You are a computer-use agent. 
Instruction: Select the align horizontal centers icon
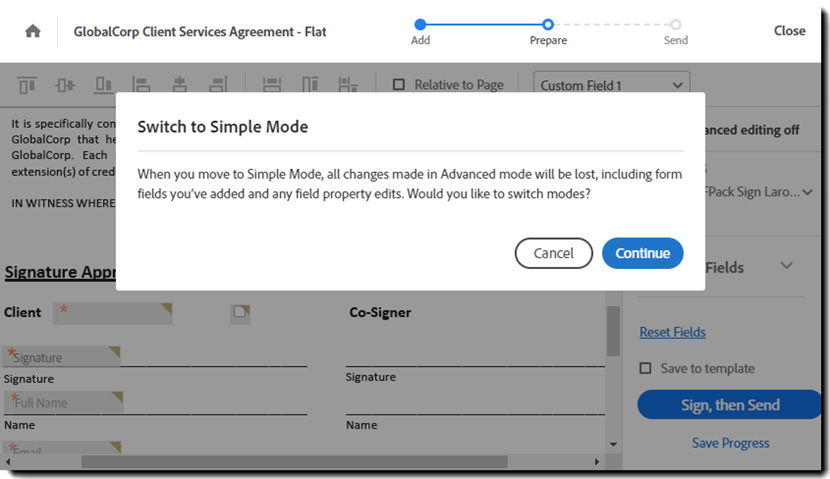coord(180,85)
